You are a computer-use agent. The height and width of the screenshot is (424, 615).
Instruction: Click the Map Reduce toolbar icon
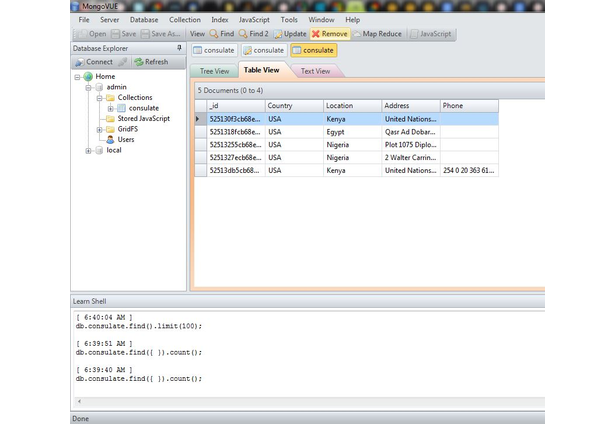357,34
